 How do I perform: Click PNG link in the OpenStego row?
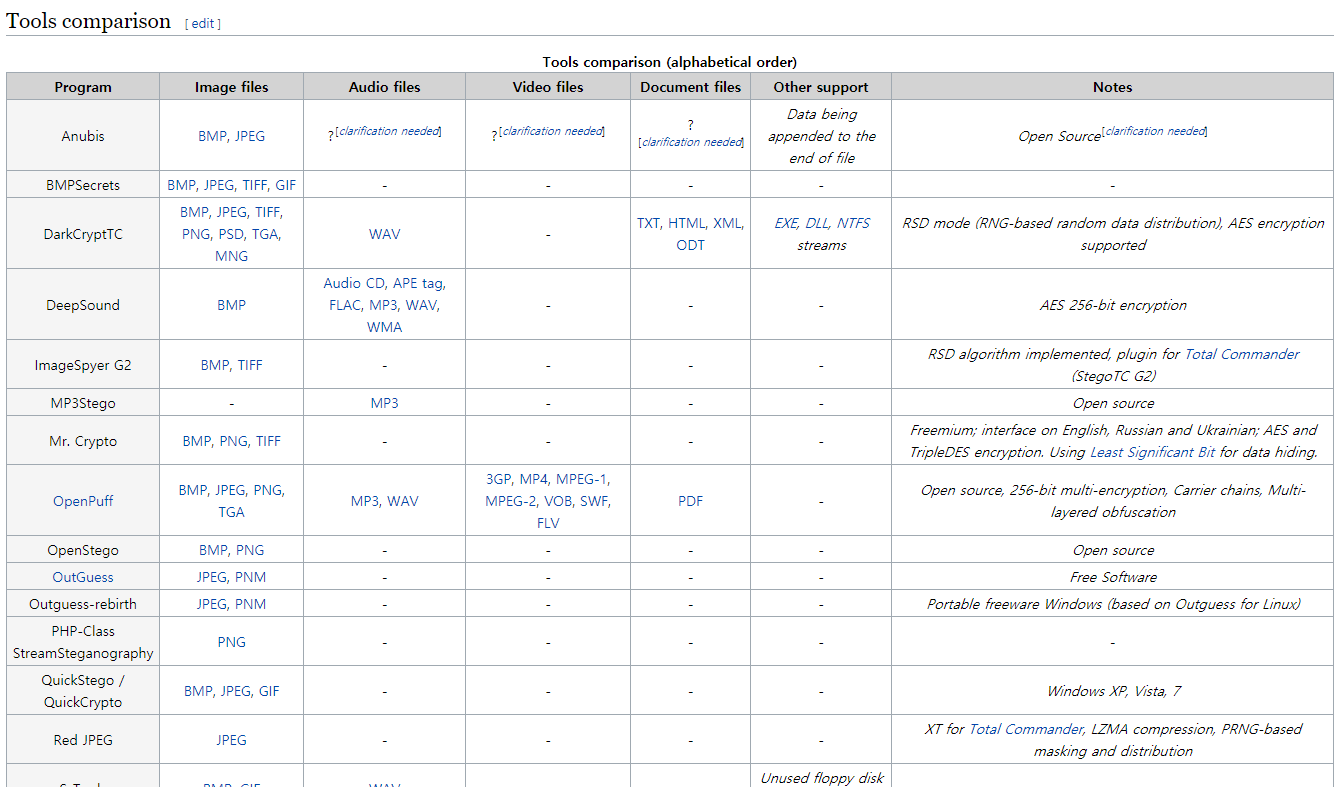[250, 550]
